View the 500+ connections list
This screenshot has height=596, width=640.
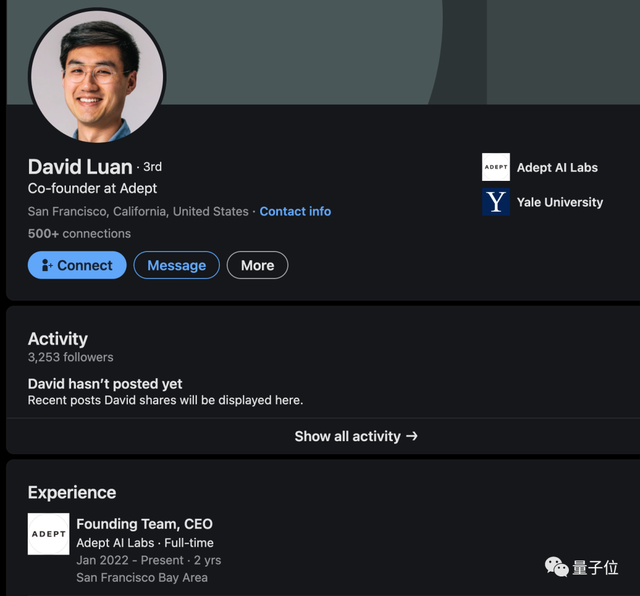click(79, 233)
